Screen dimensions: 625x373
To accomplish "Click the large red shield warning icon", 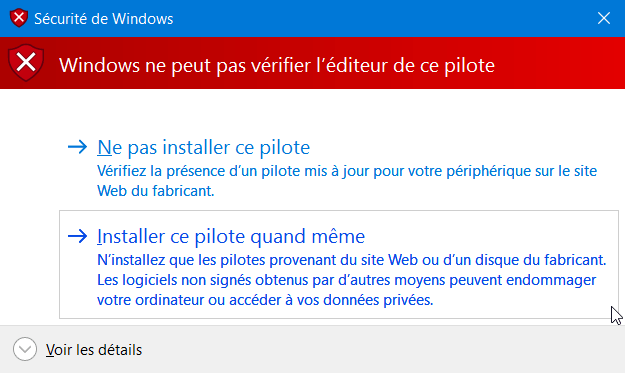I will (26, 63).
